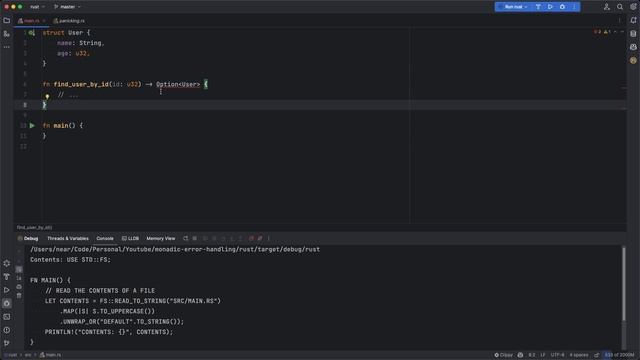The image size is (640, 360).
Task: Open Search Everywhere magnifier icon
Action: click(620, 7)
